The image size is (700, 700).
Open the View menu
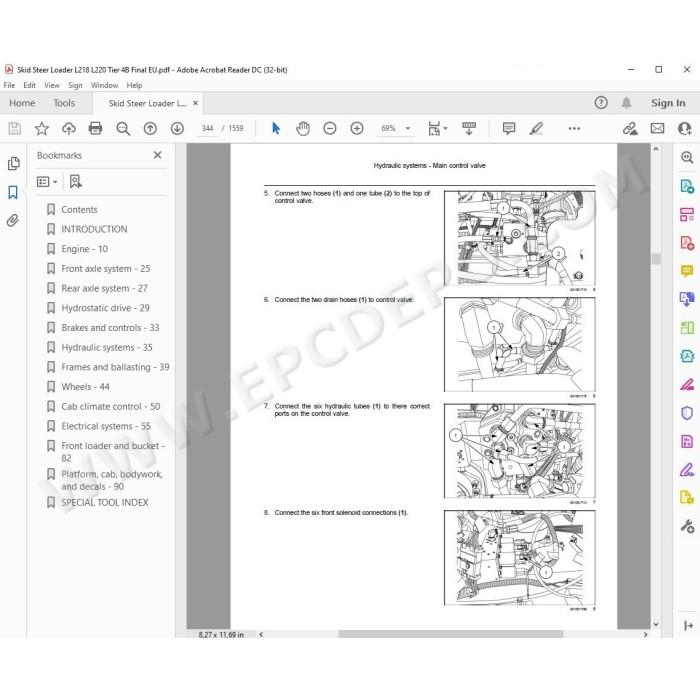[x=52, y=85]
